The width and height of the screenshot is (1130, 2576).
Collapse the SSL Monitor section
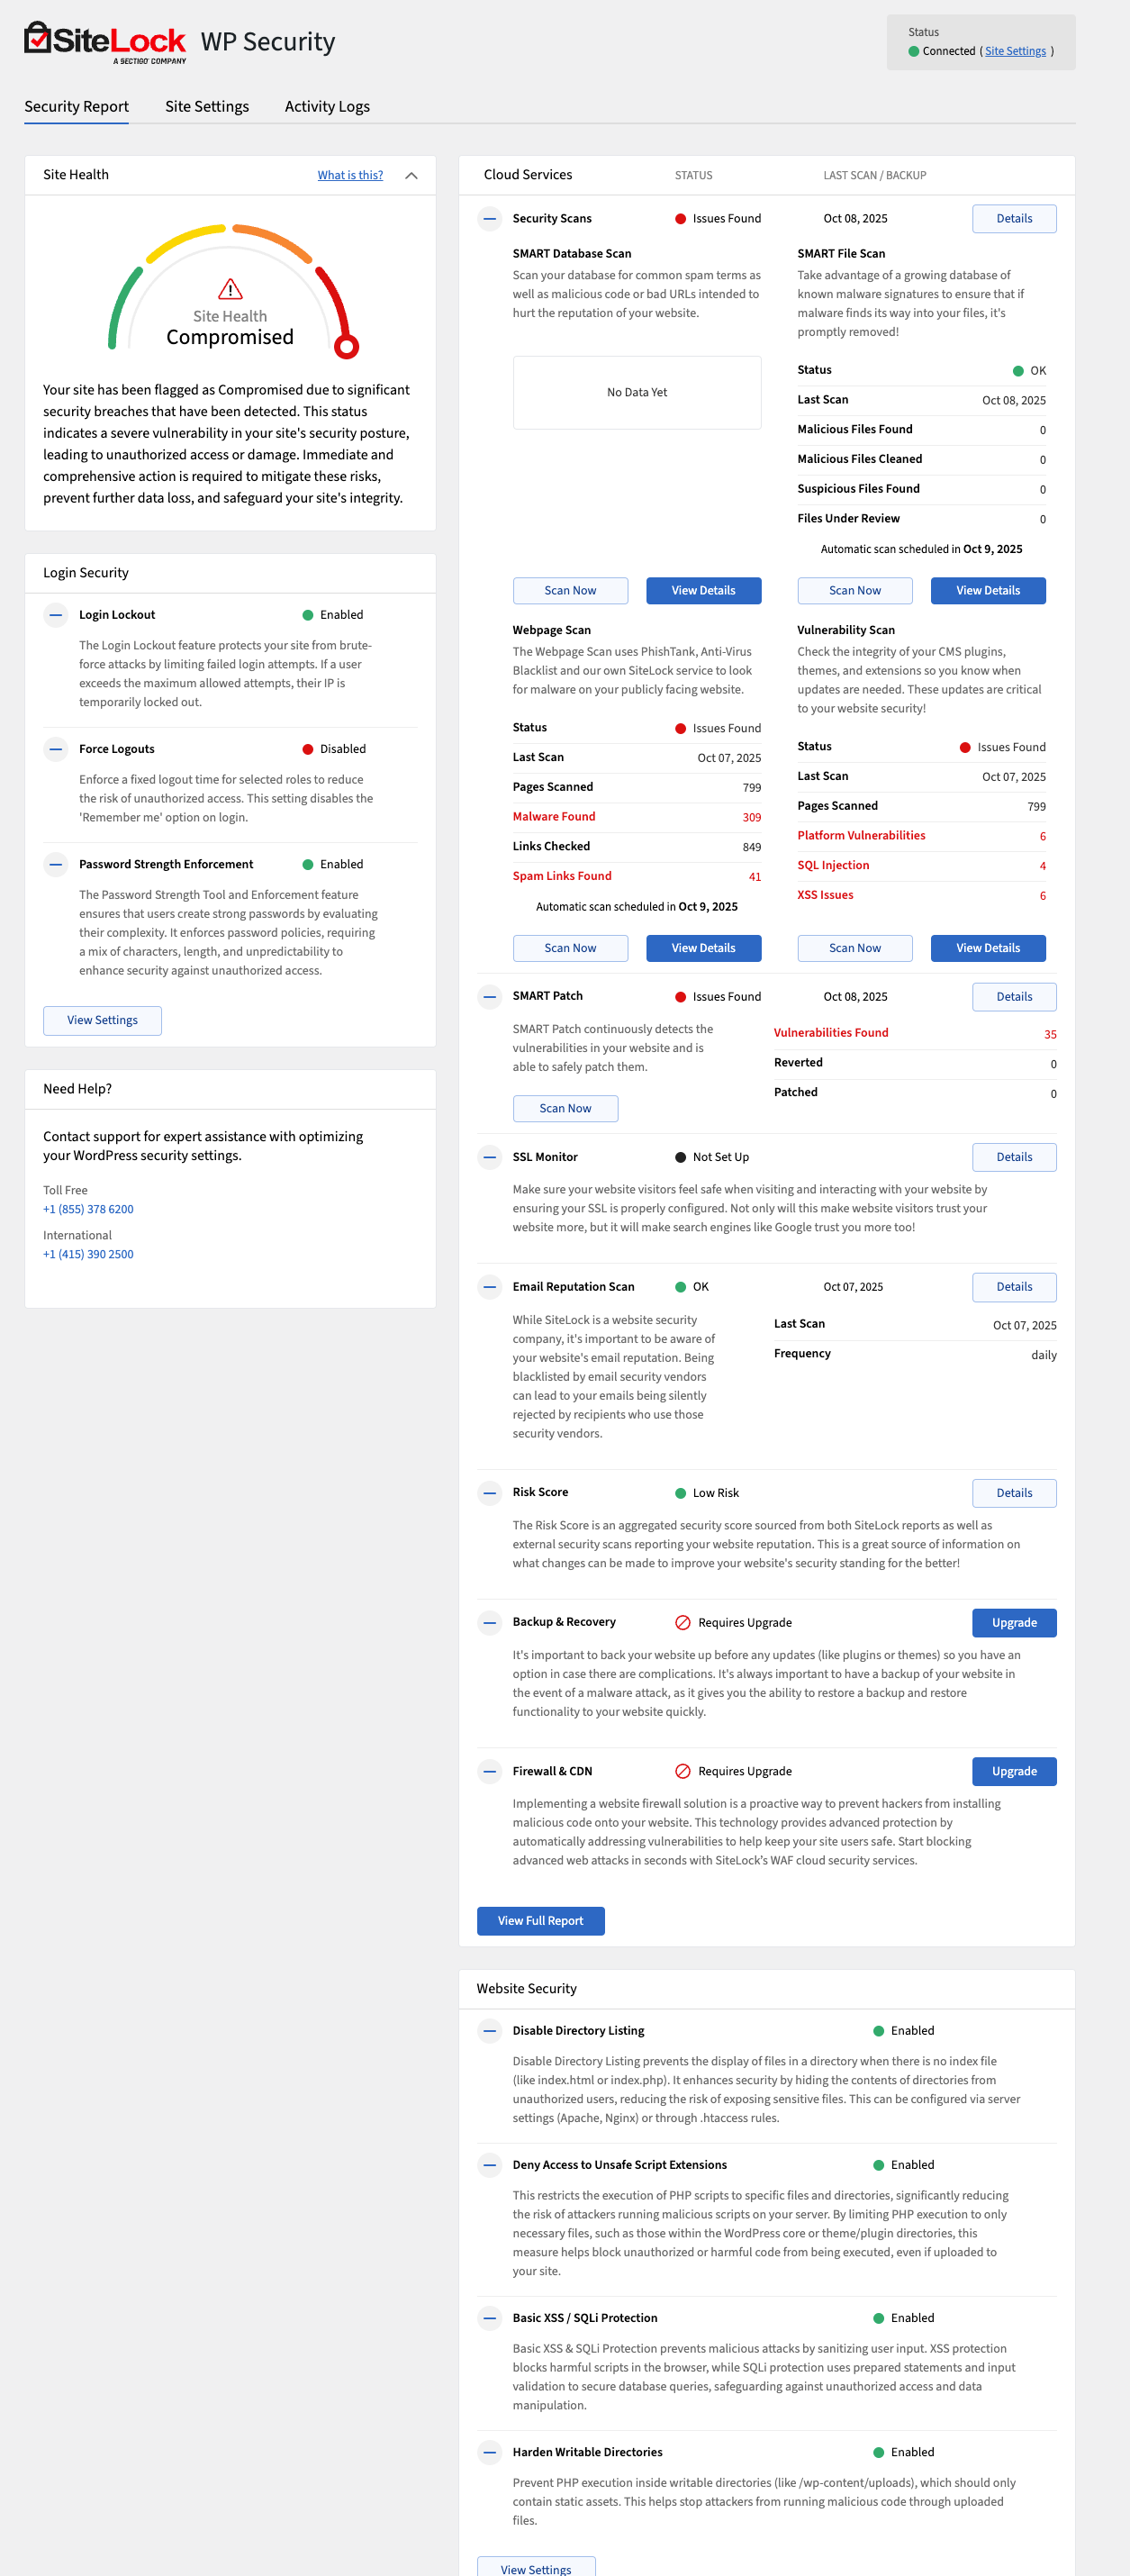click(x=489, y=1157)
